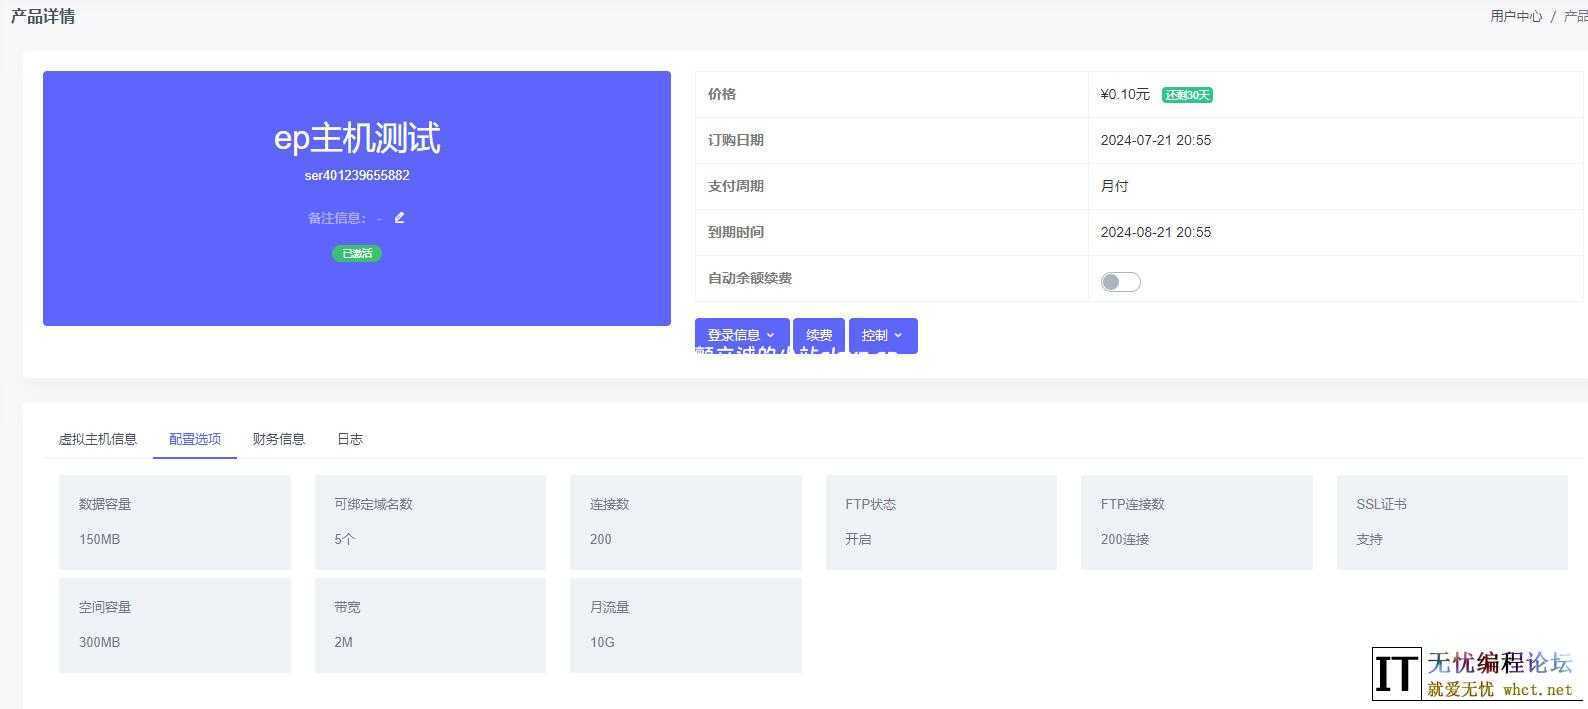Click the 还剩30天 badge next to price

pyautogui.click(x=1187, y=95)
